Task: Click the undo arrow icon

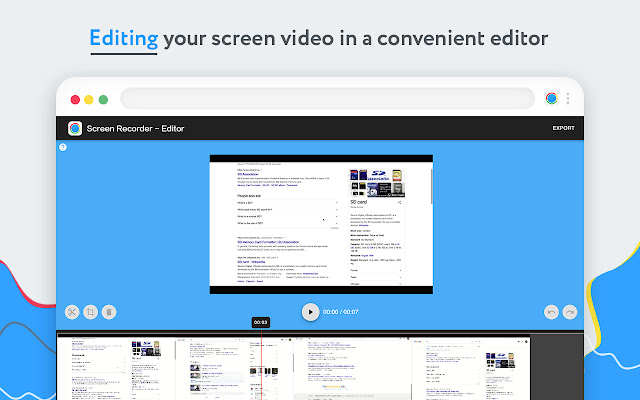Action: tap(551, 312)
